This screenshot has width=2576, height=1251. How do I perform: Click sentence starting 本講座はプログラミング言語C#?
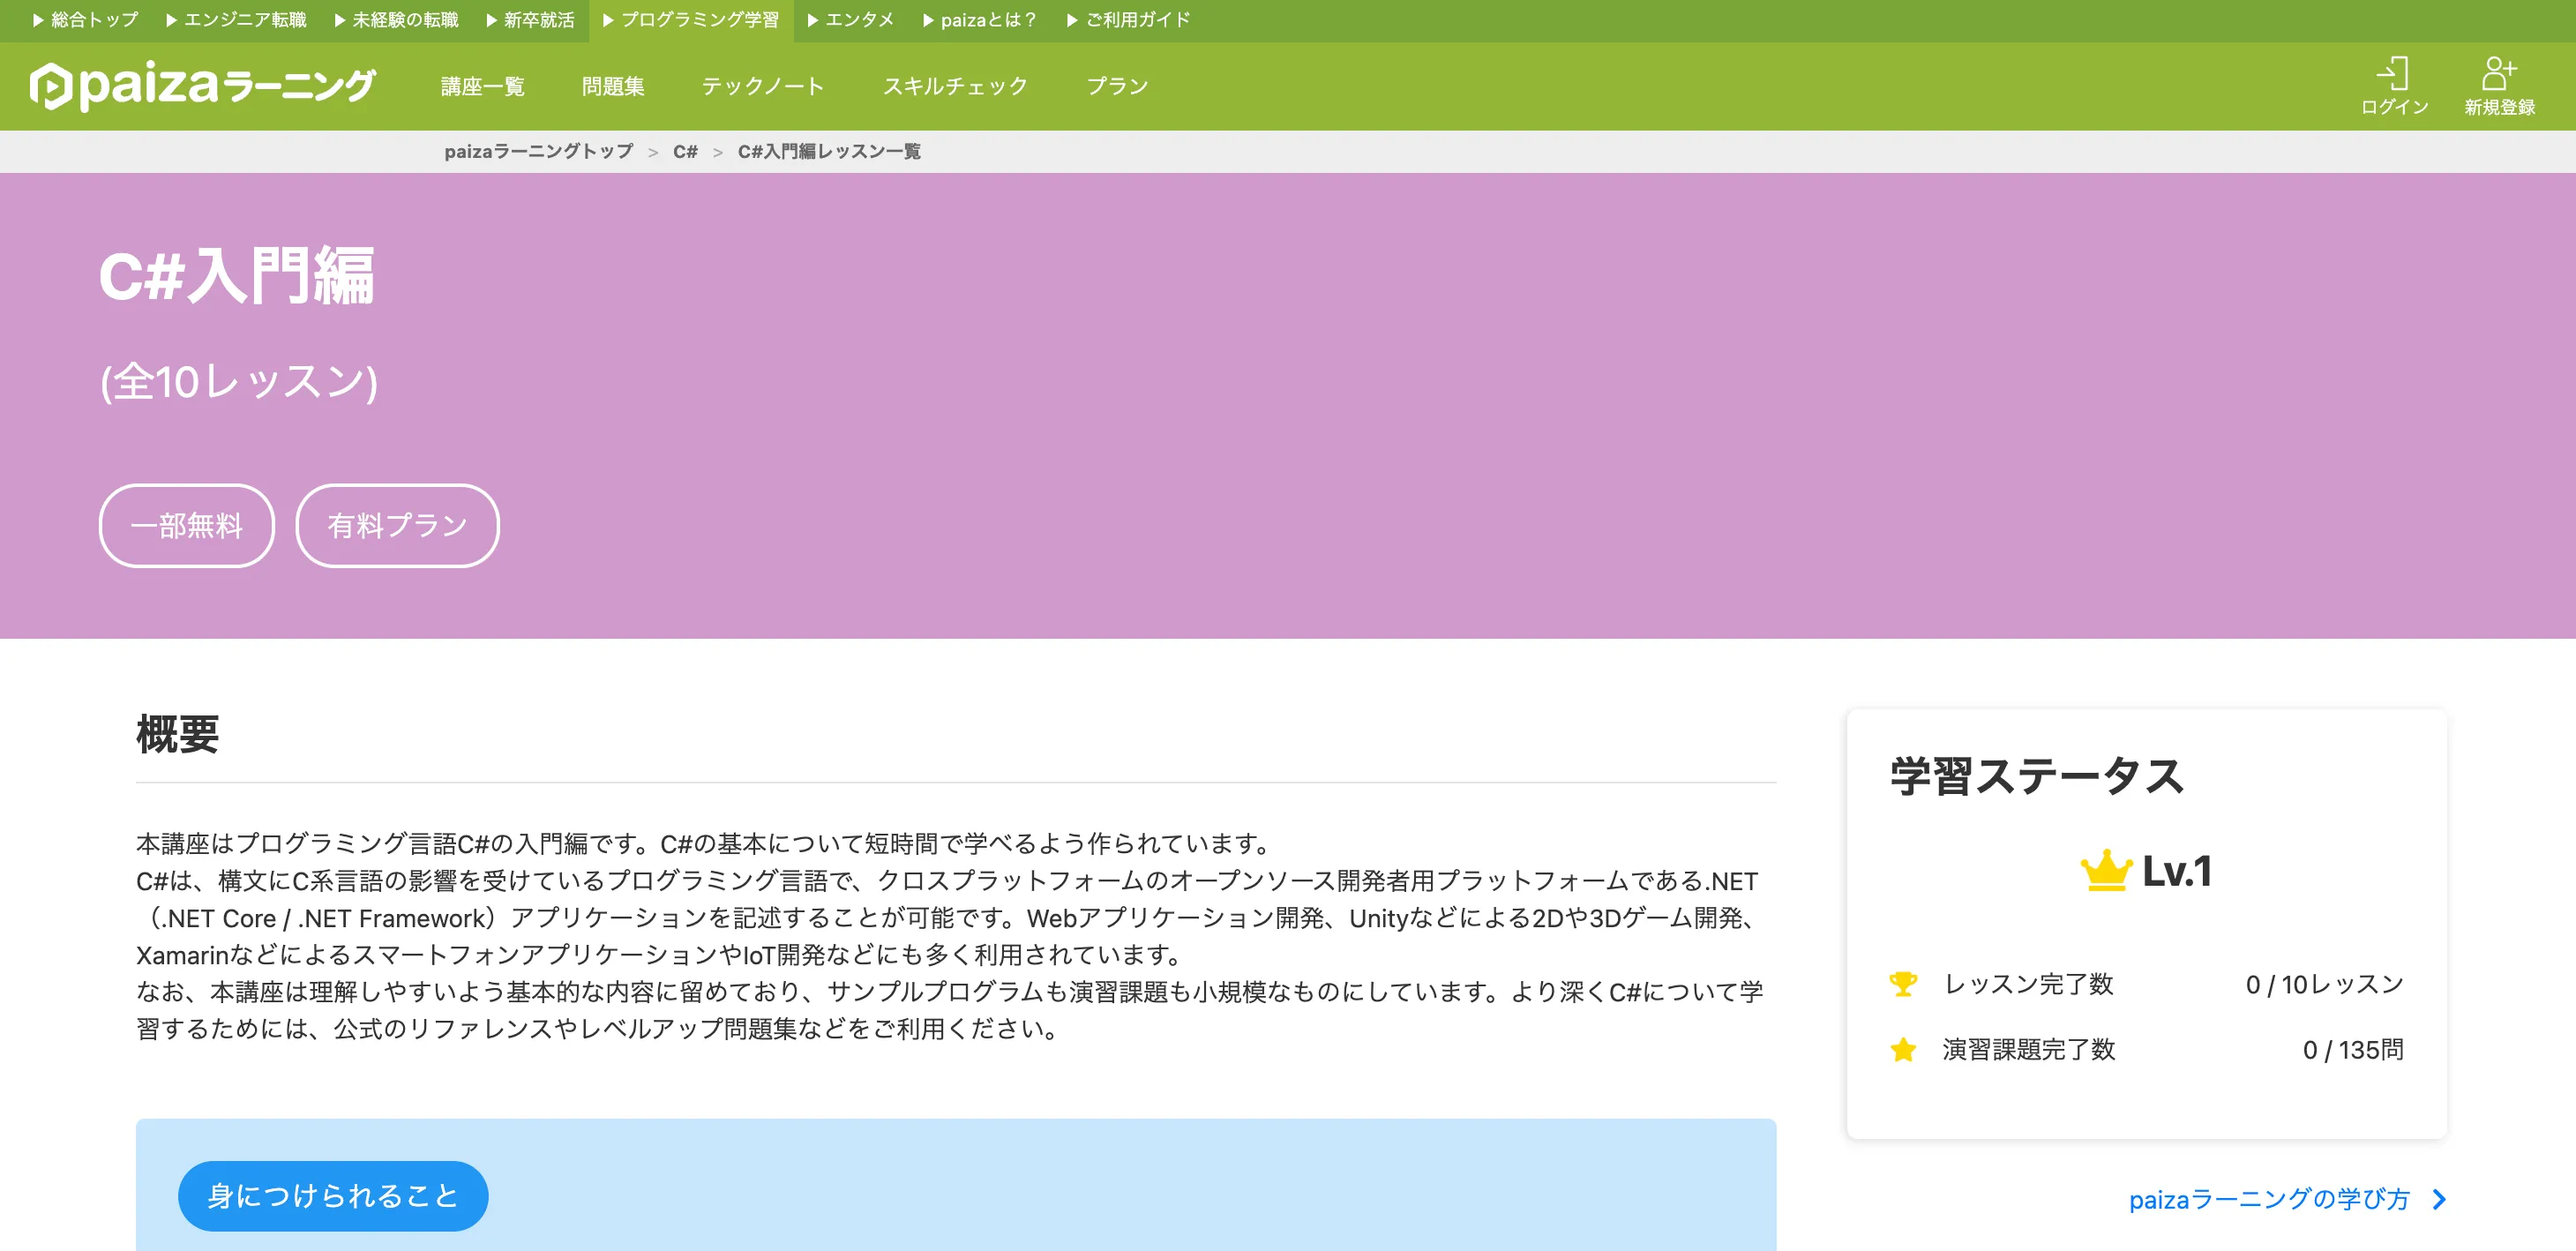click(x=705, y=844)
